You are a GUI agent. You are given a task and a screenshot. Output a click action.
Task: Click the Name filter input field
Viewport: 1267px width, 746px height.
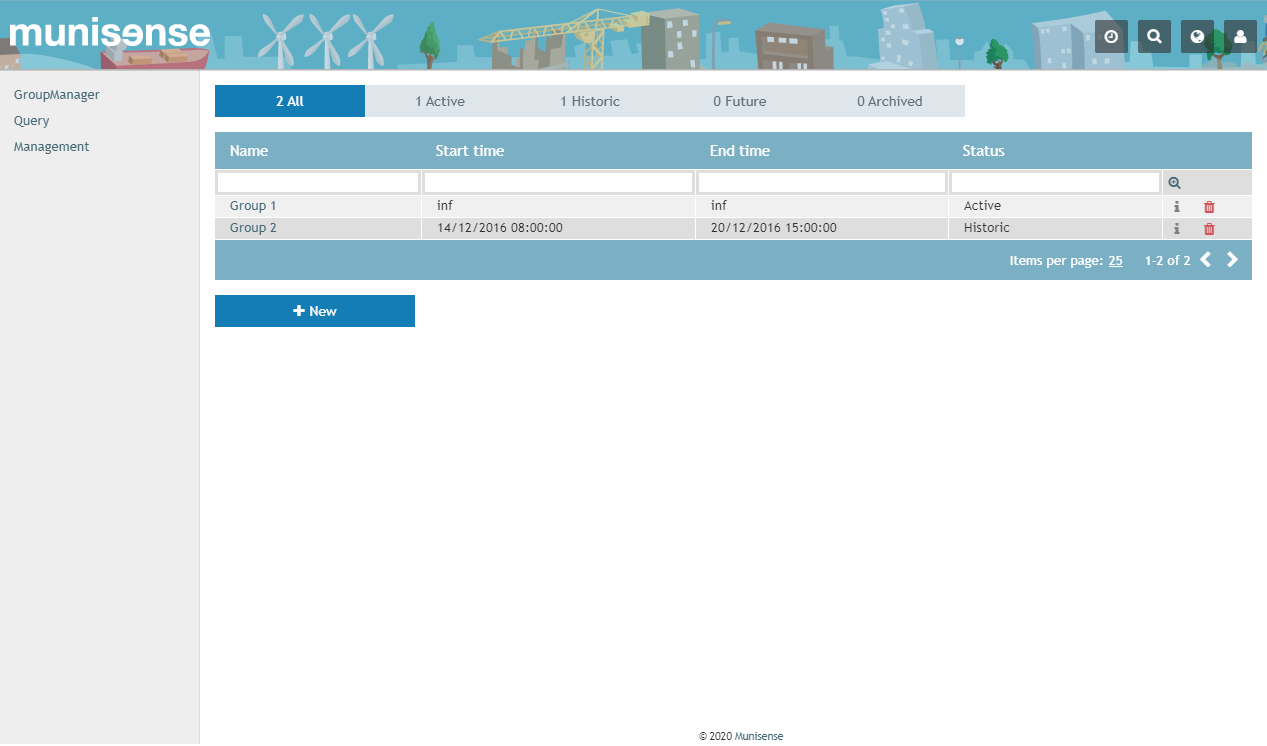317,181
